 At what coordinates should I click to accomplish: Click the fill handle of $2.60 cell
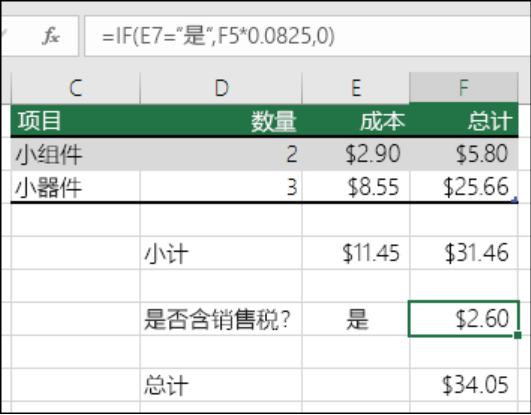pos(517,335)
